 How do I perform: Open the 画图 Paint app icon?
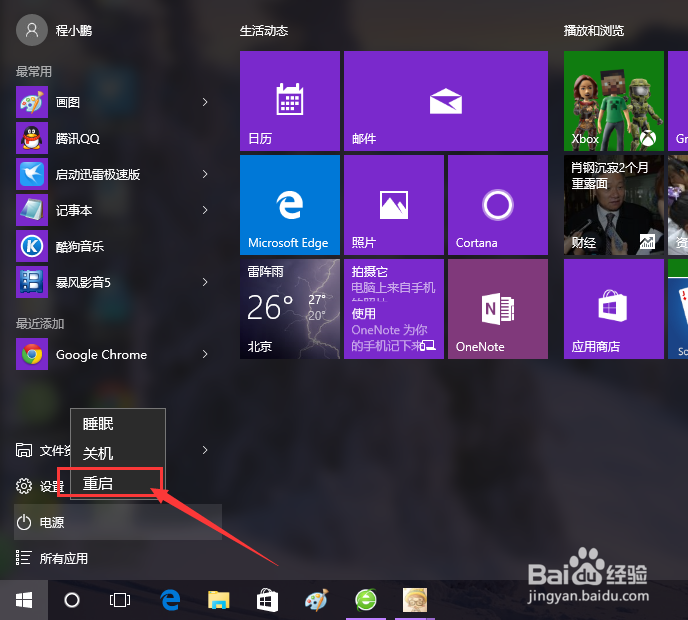(x=32, y=102)
